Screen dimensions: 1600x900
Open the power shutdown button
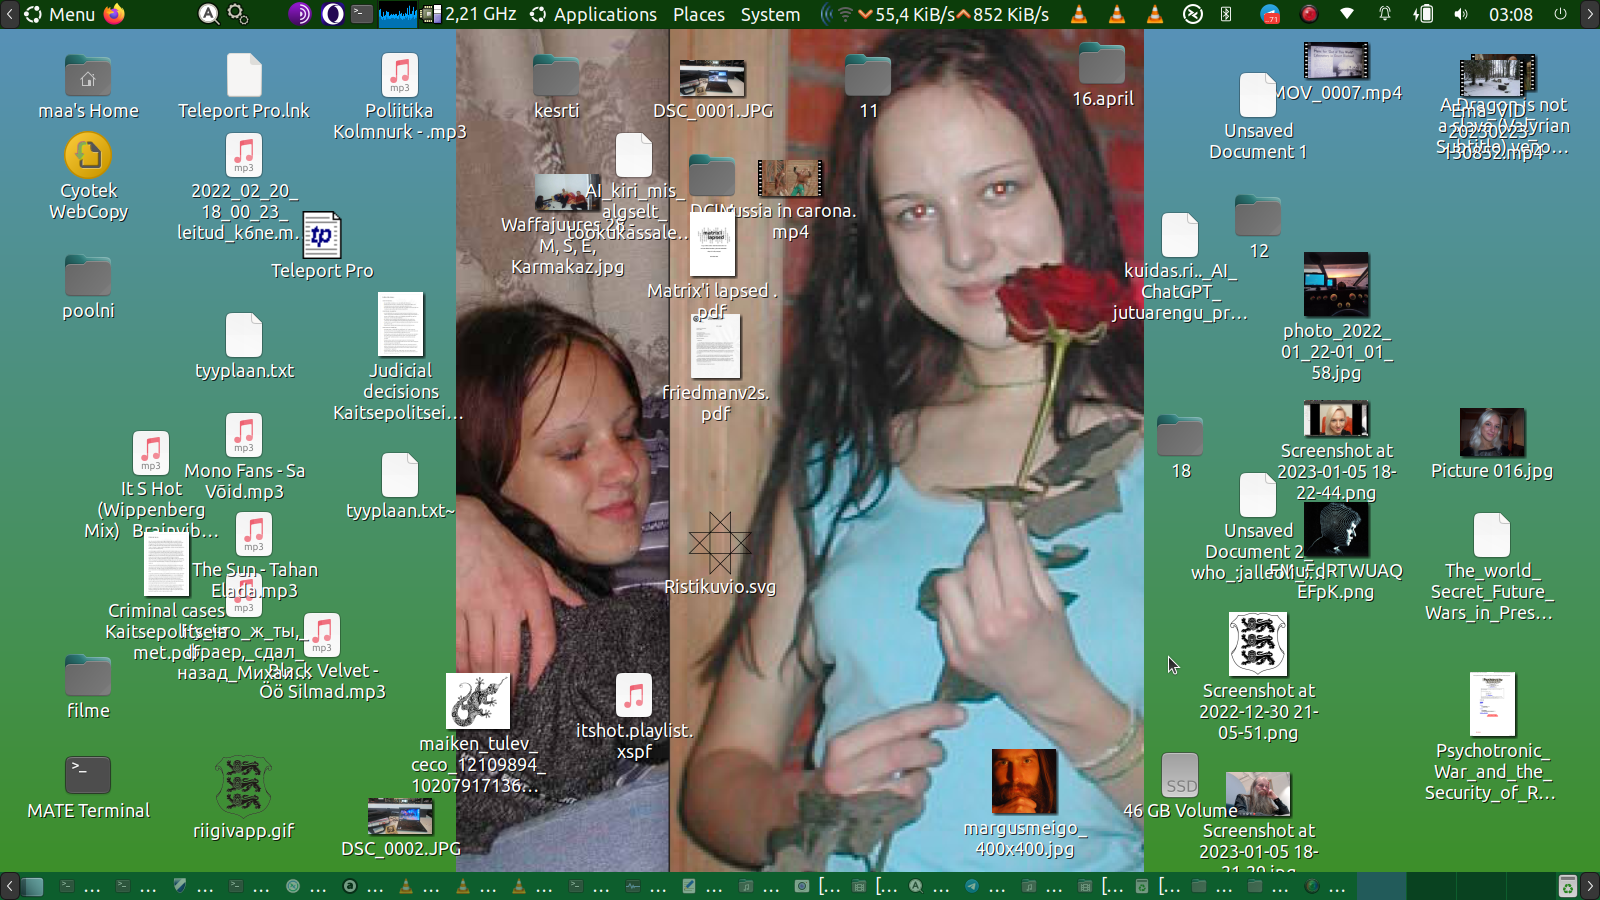click(1560, 14)
